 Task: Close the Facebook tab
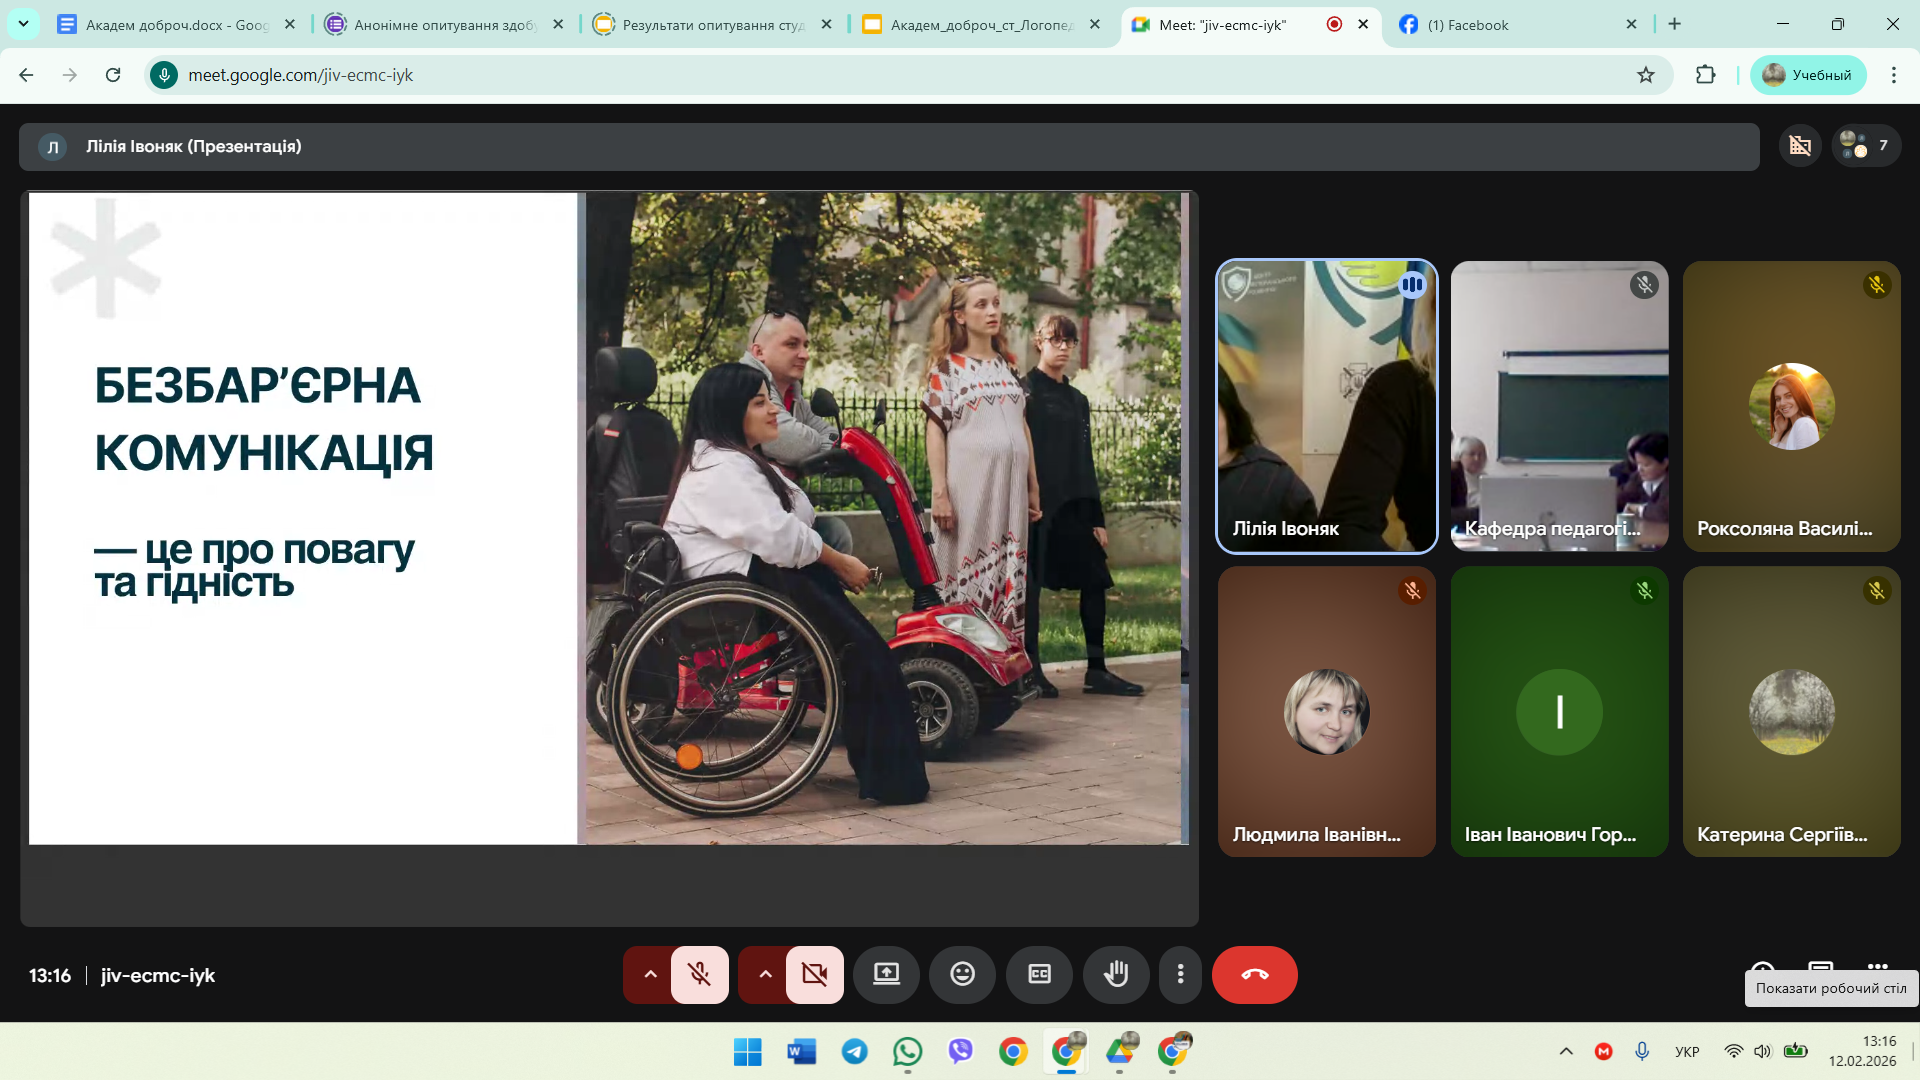point(1631,25)
